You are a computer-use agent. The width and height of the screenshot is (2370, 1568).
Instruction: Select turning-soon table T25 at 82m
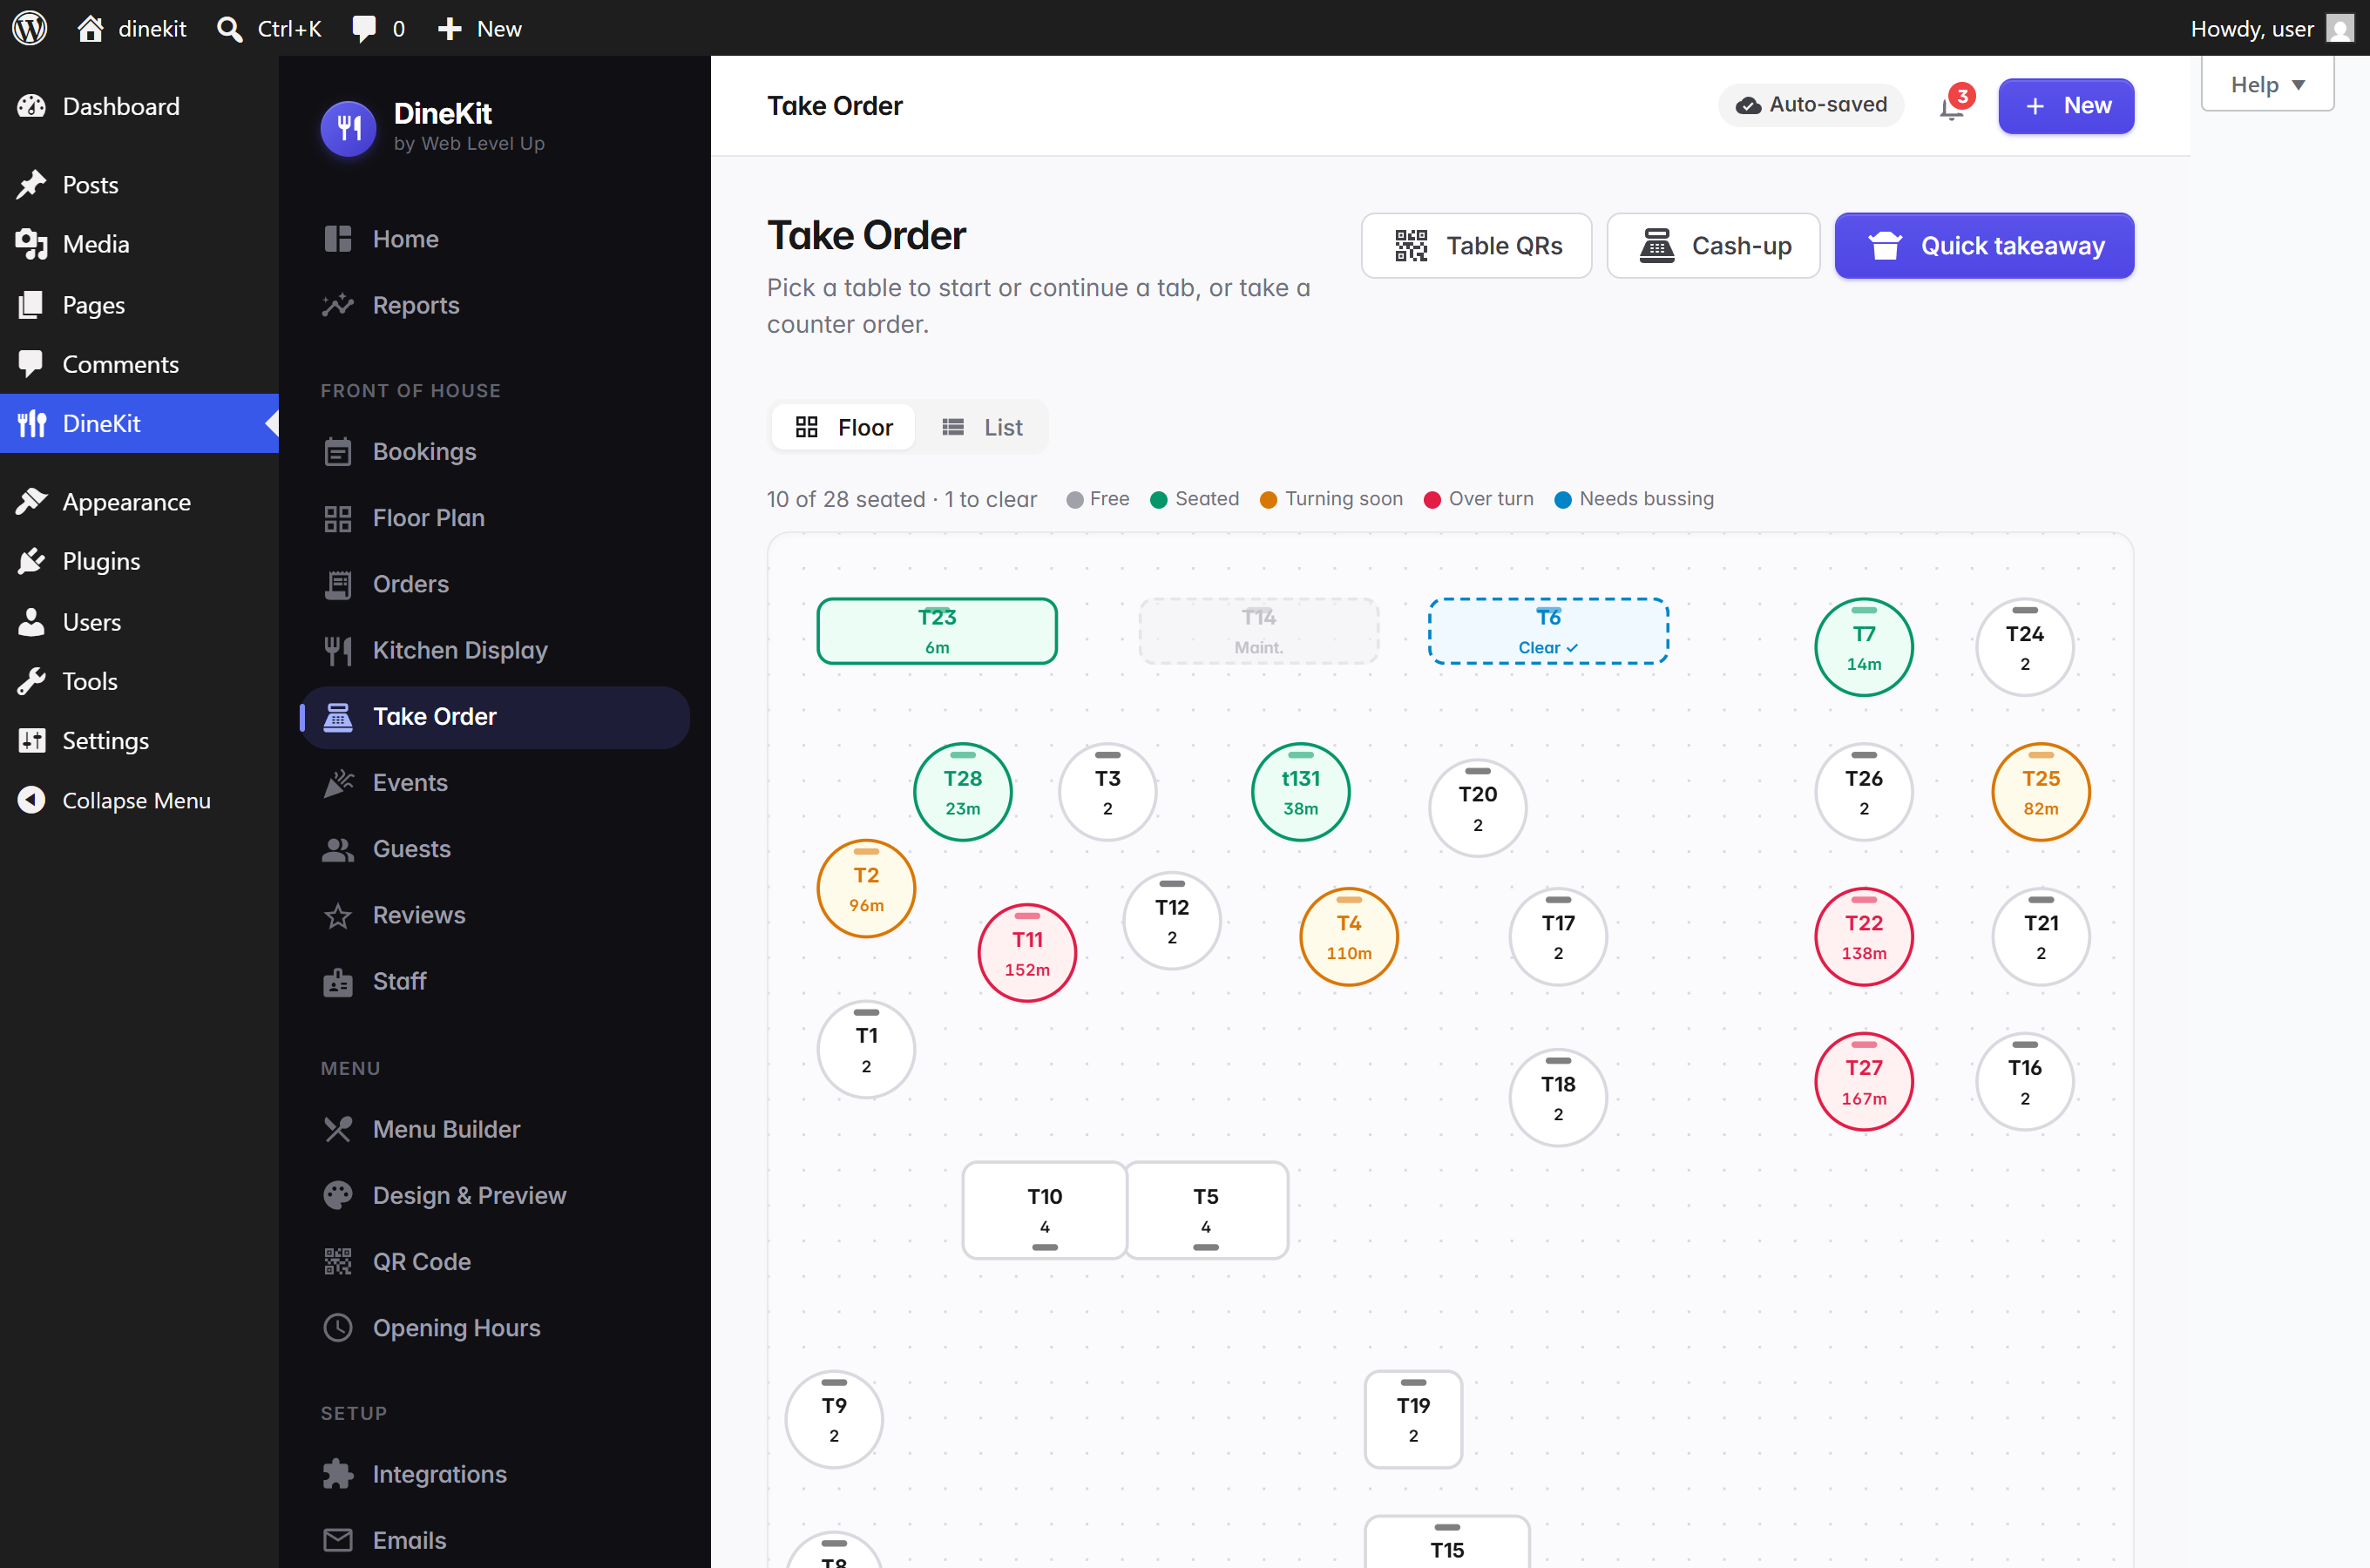click(x=2041, y=792)
